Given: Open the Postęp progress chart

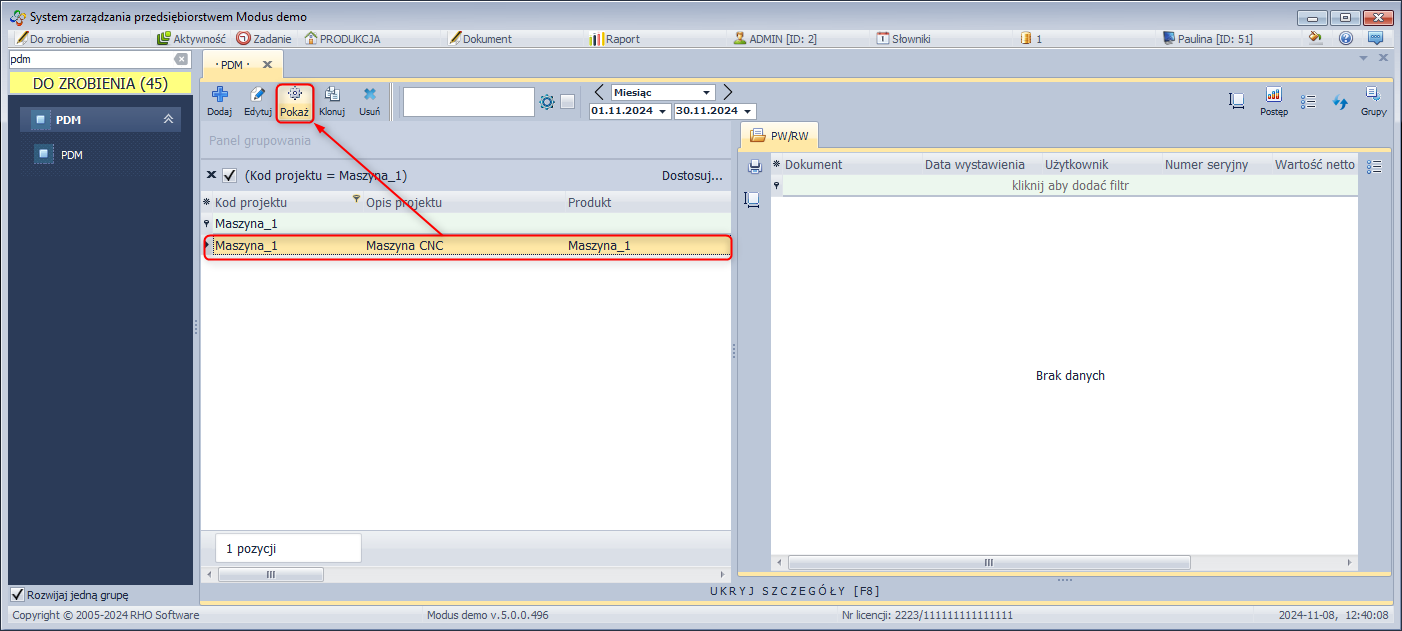Looking at the screenshot, I should (x=1274, y=96).
